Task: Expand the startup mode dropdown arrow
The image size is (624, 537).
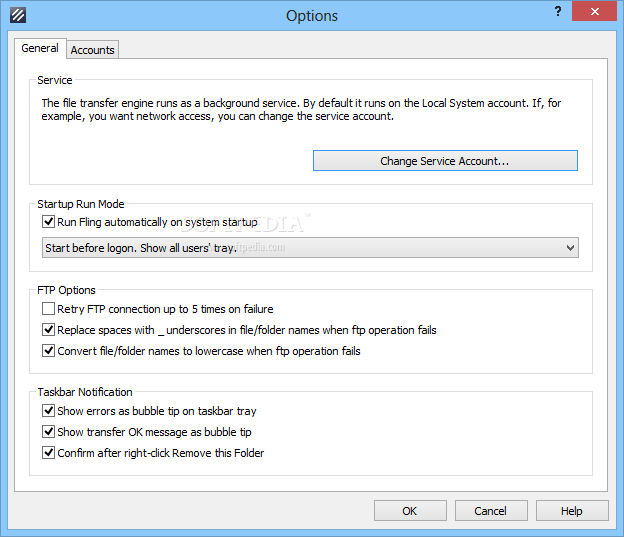Action: (570, 248)
